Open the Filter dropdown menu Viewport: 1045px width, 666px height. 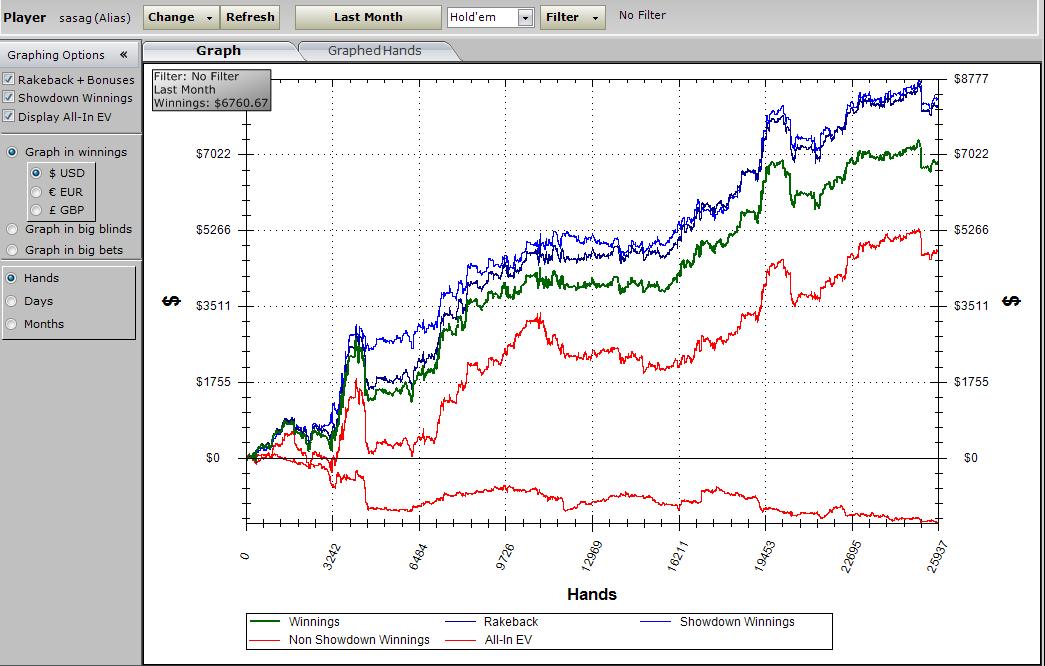click(573, 17)
